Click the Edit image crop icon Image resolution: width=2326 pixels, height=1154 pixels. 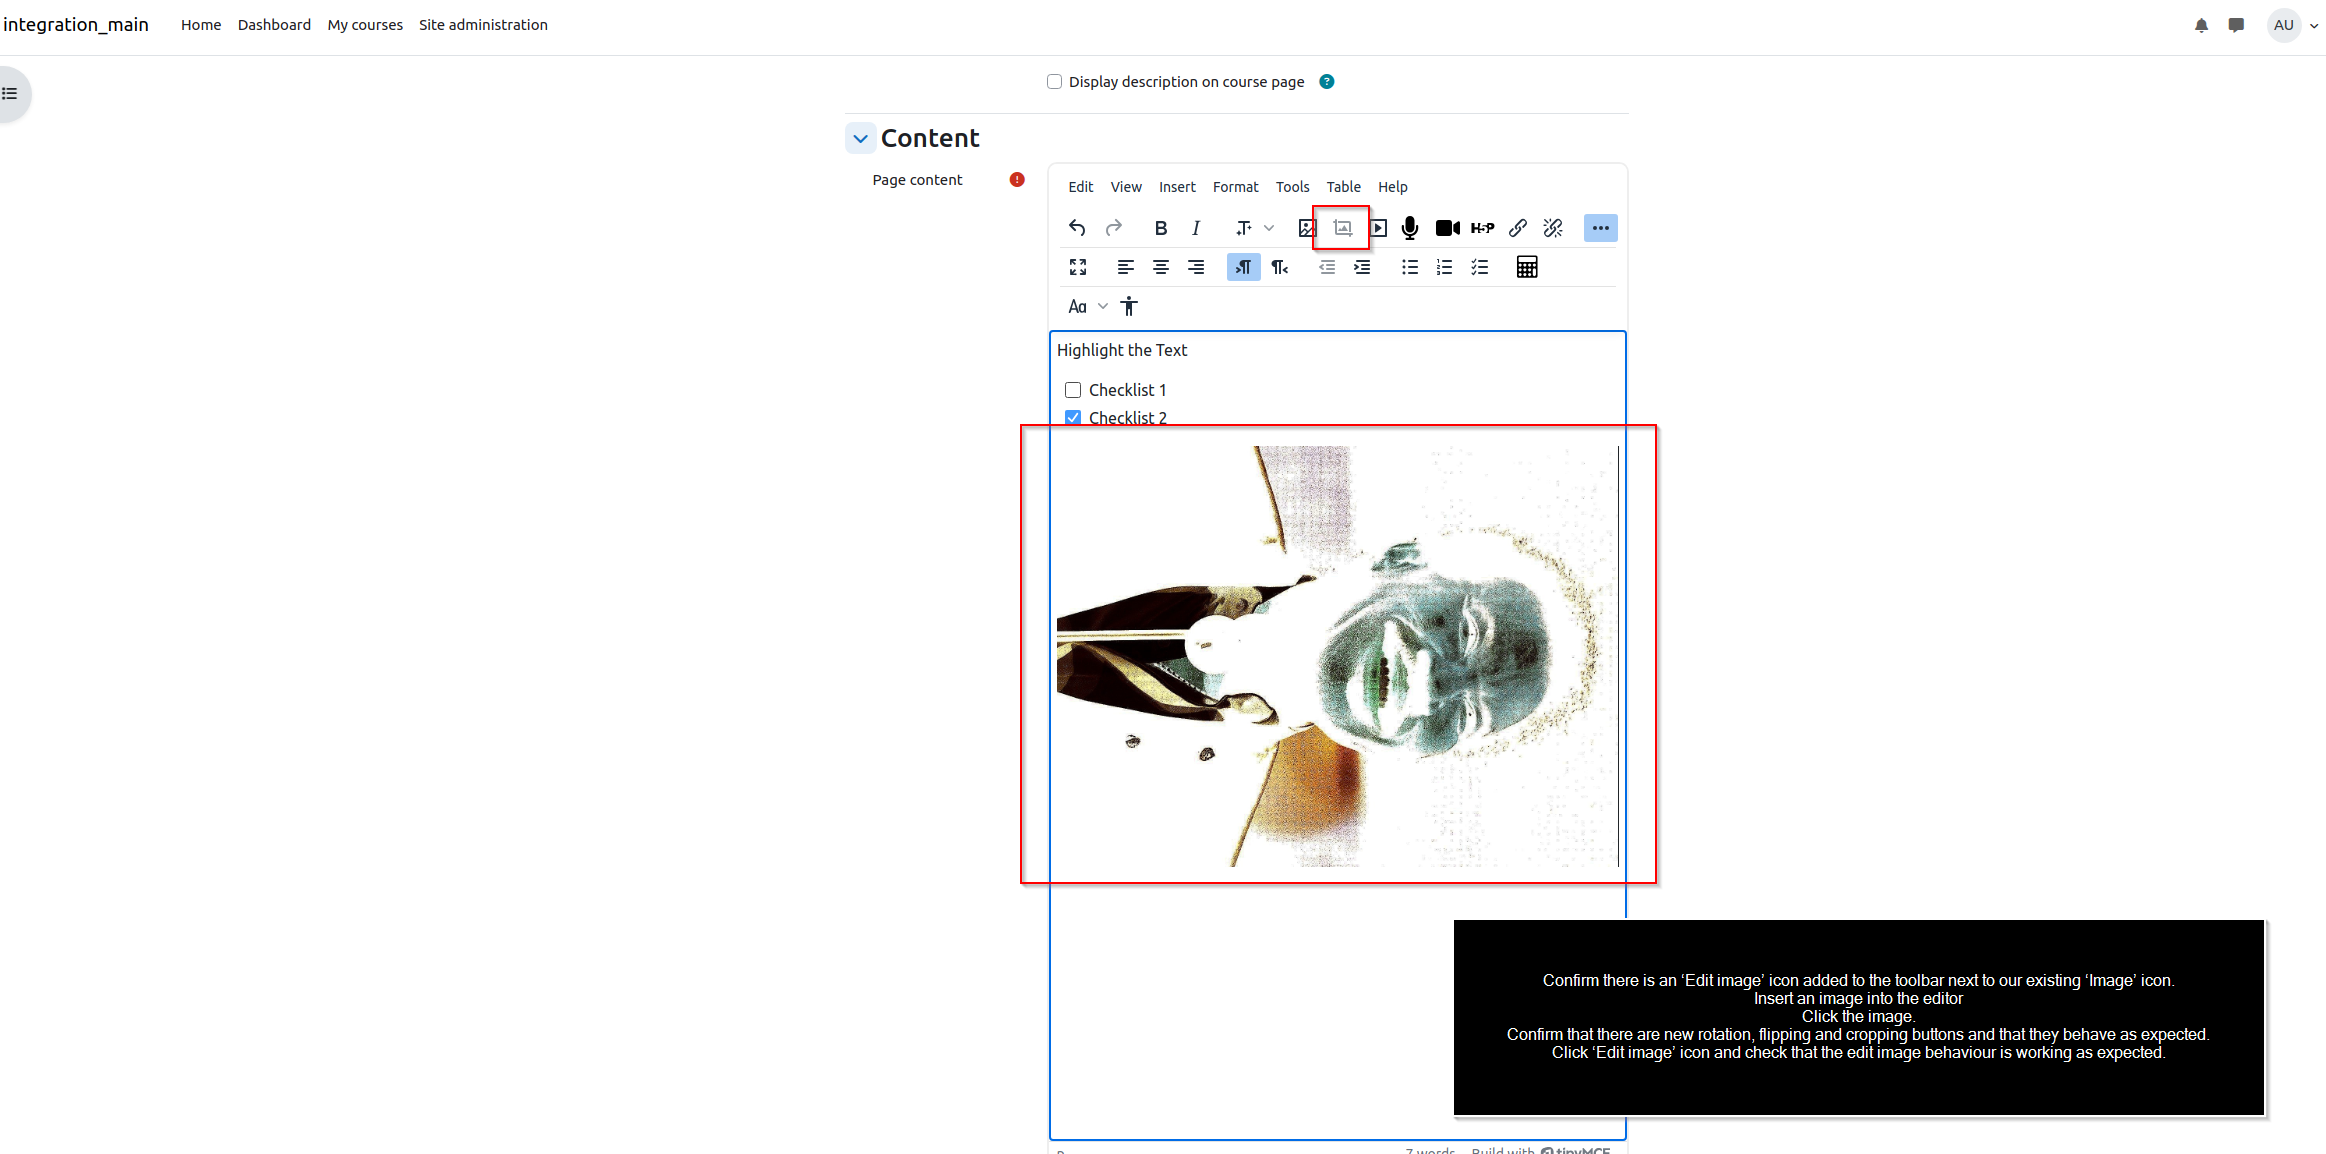[x=1343, y=228]
